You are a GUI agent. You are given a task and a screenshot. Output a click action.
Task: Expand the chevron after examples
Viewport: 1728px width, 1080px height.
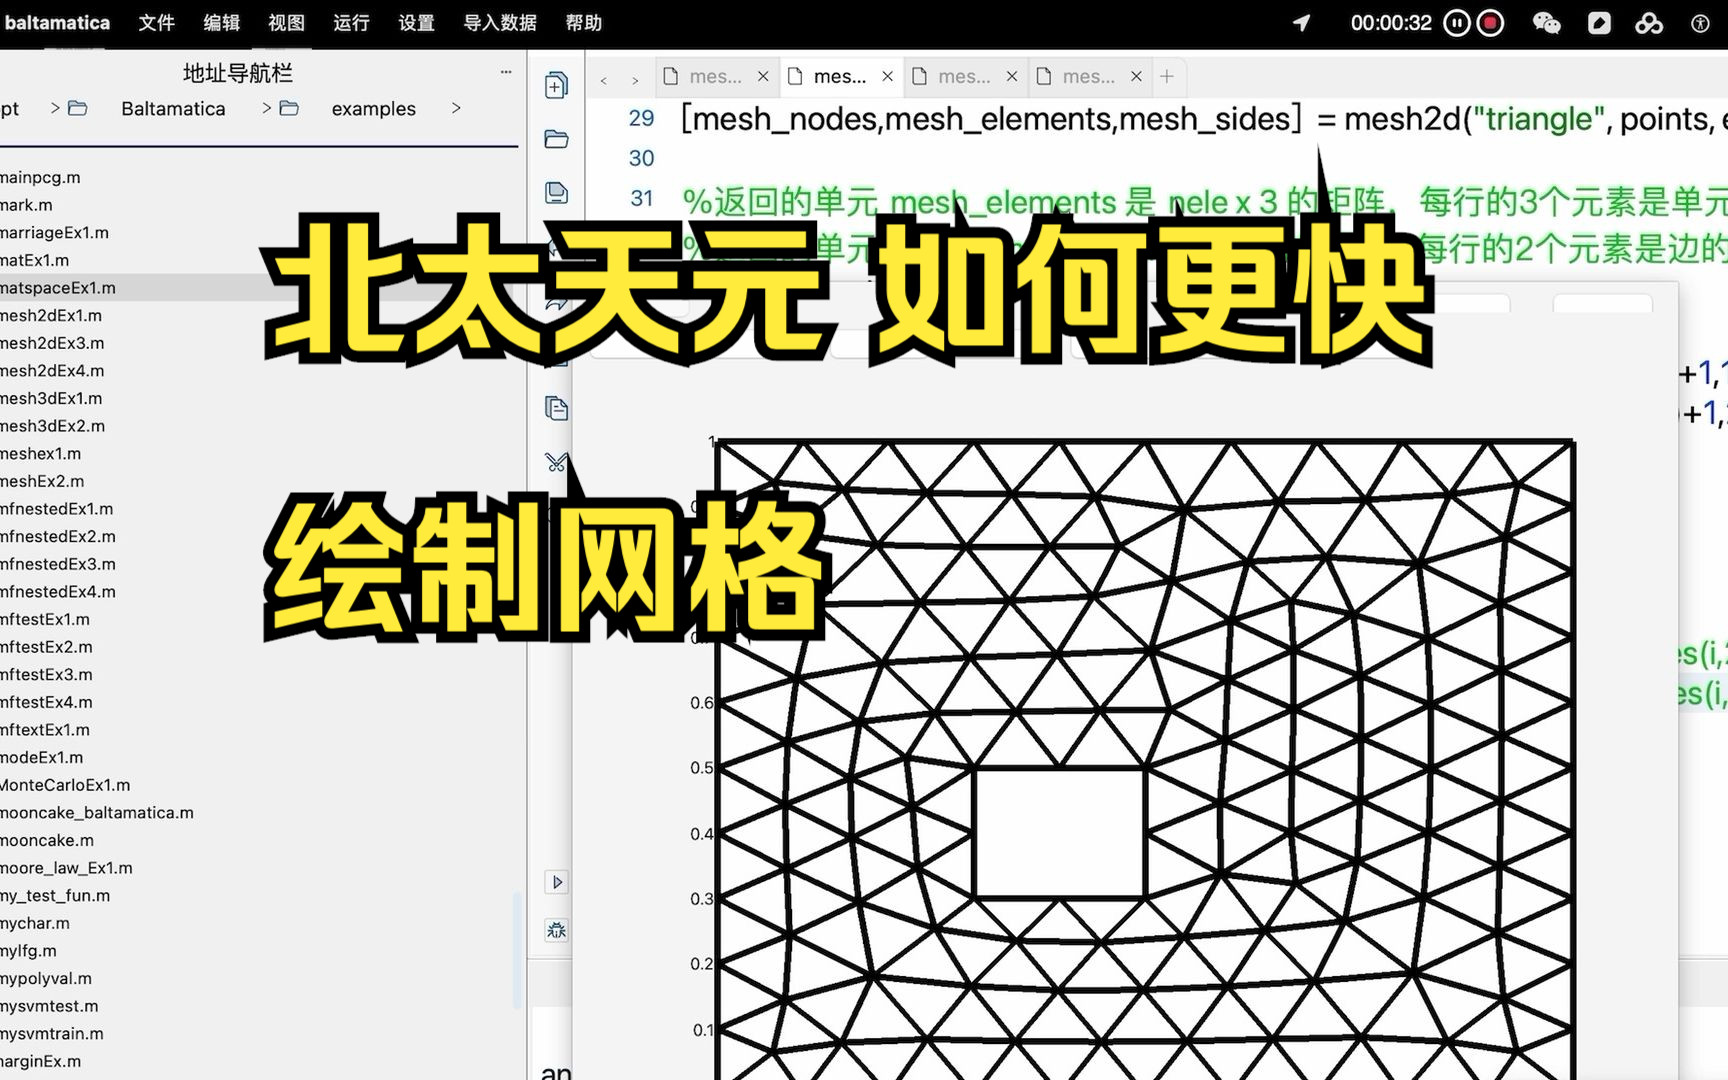(x=456, y=108)
